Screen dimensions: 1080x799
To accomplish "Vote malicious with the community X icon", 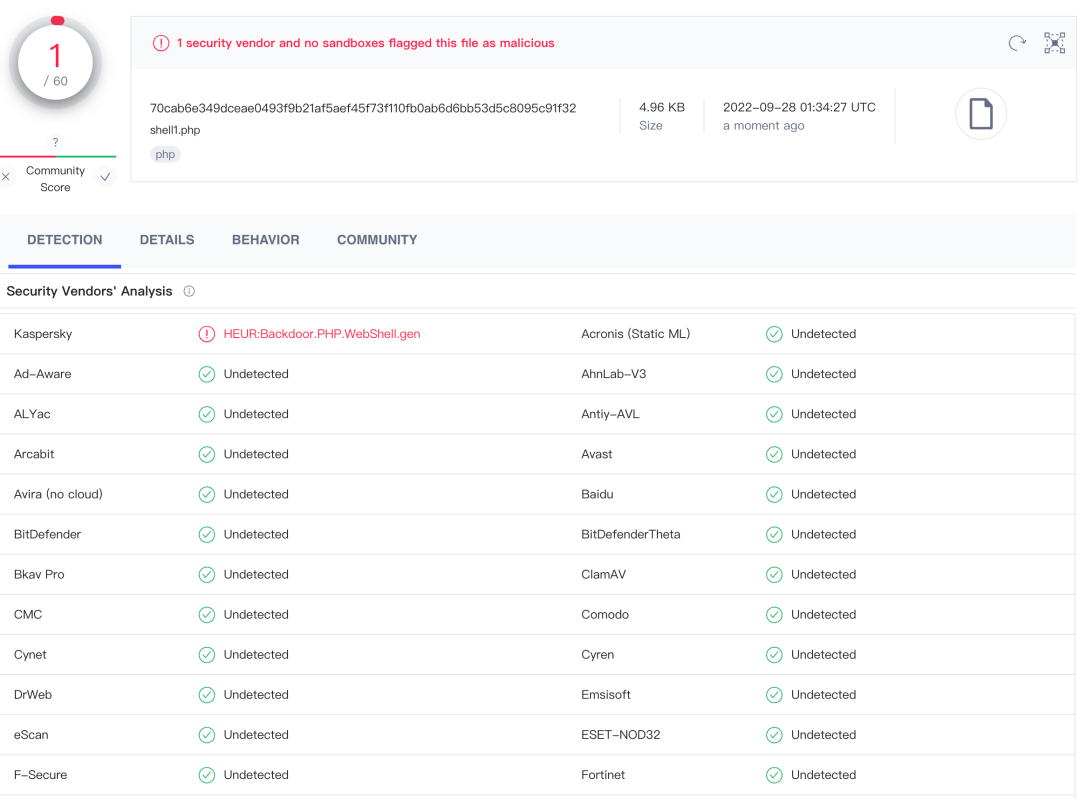I will 6,177.
